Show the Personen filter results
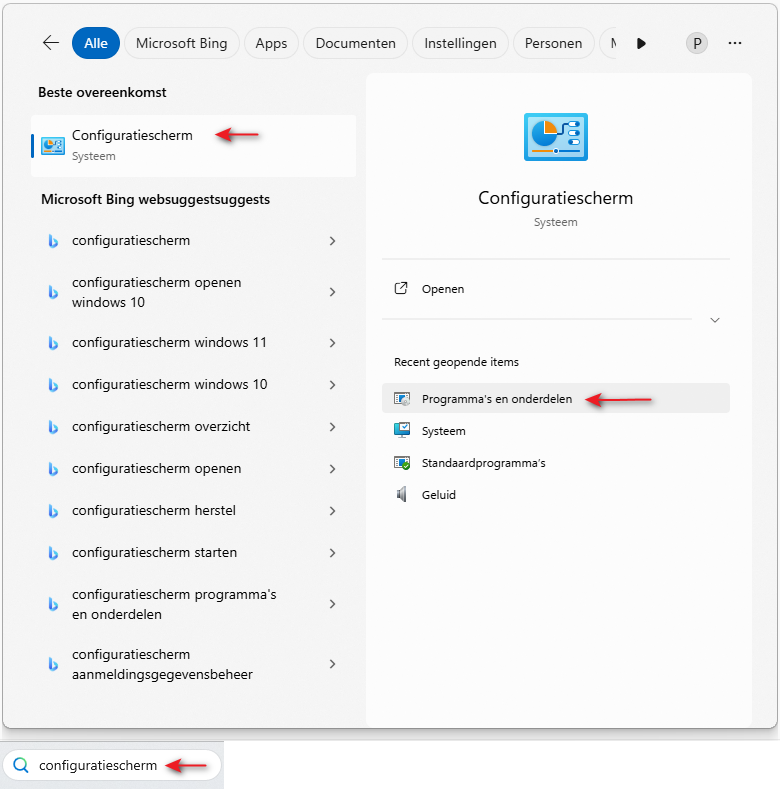The height and width of the screenshot is (789, 780). [553, 43]
